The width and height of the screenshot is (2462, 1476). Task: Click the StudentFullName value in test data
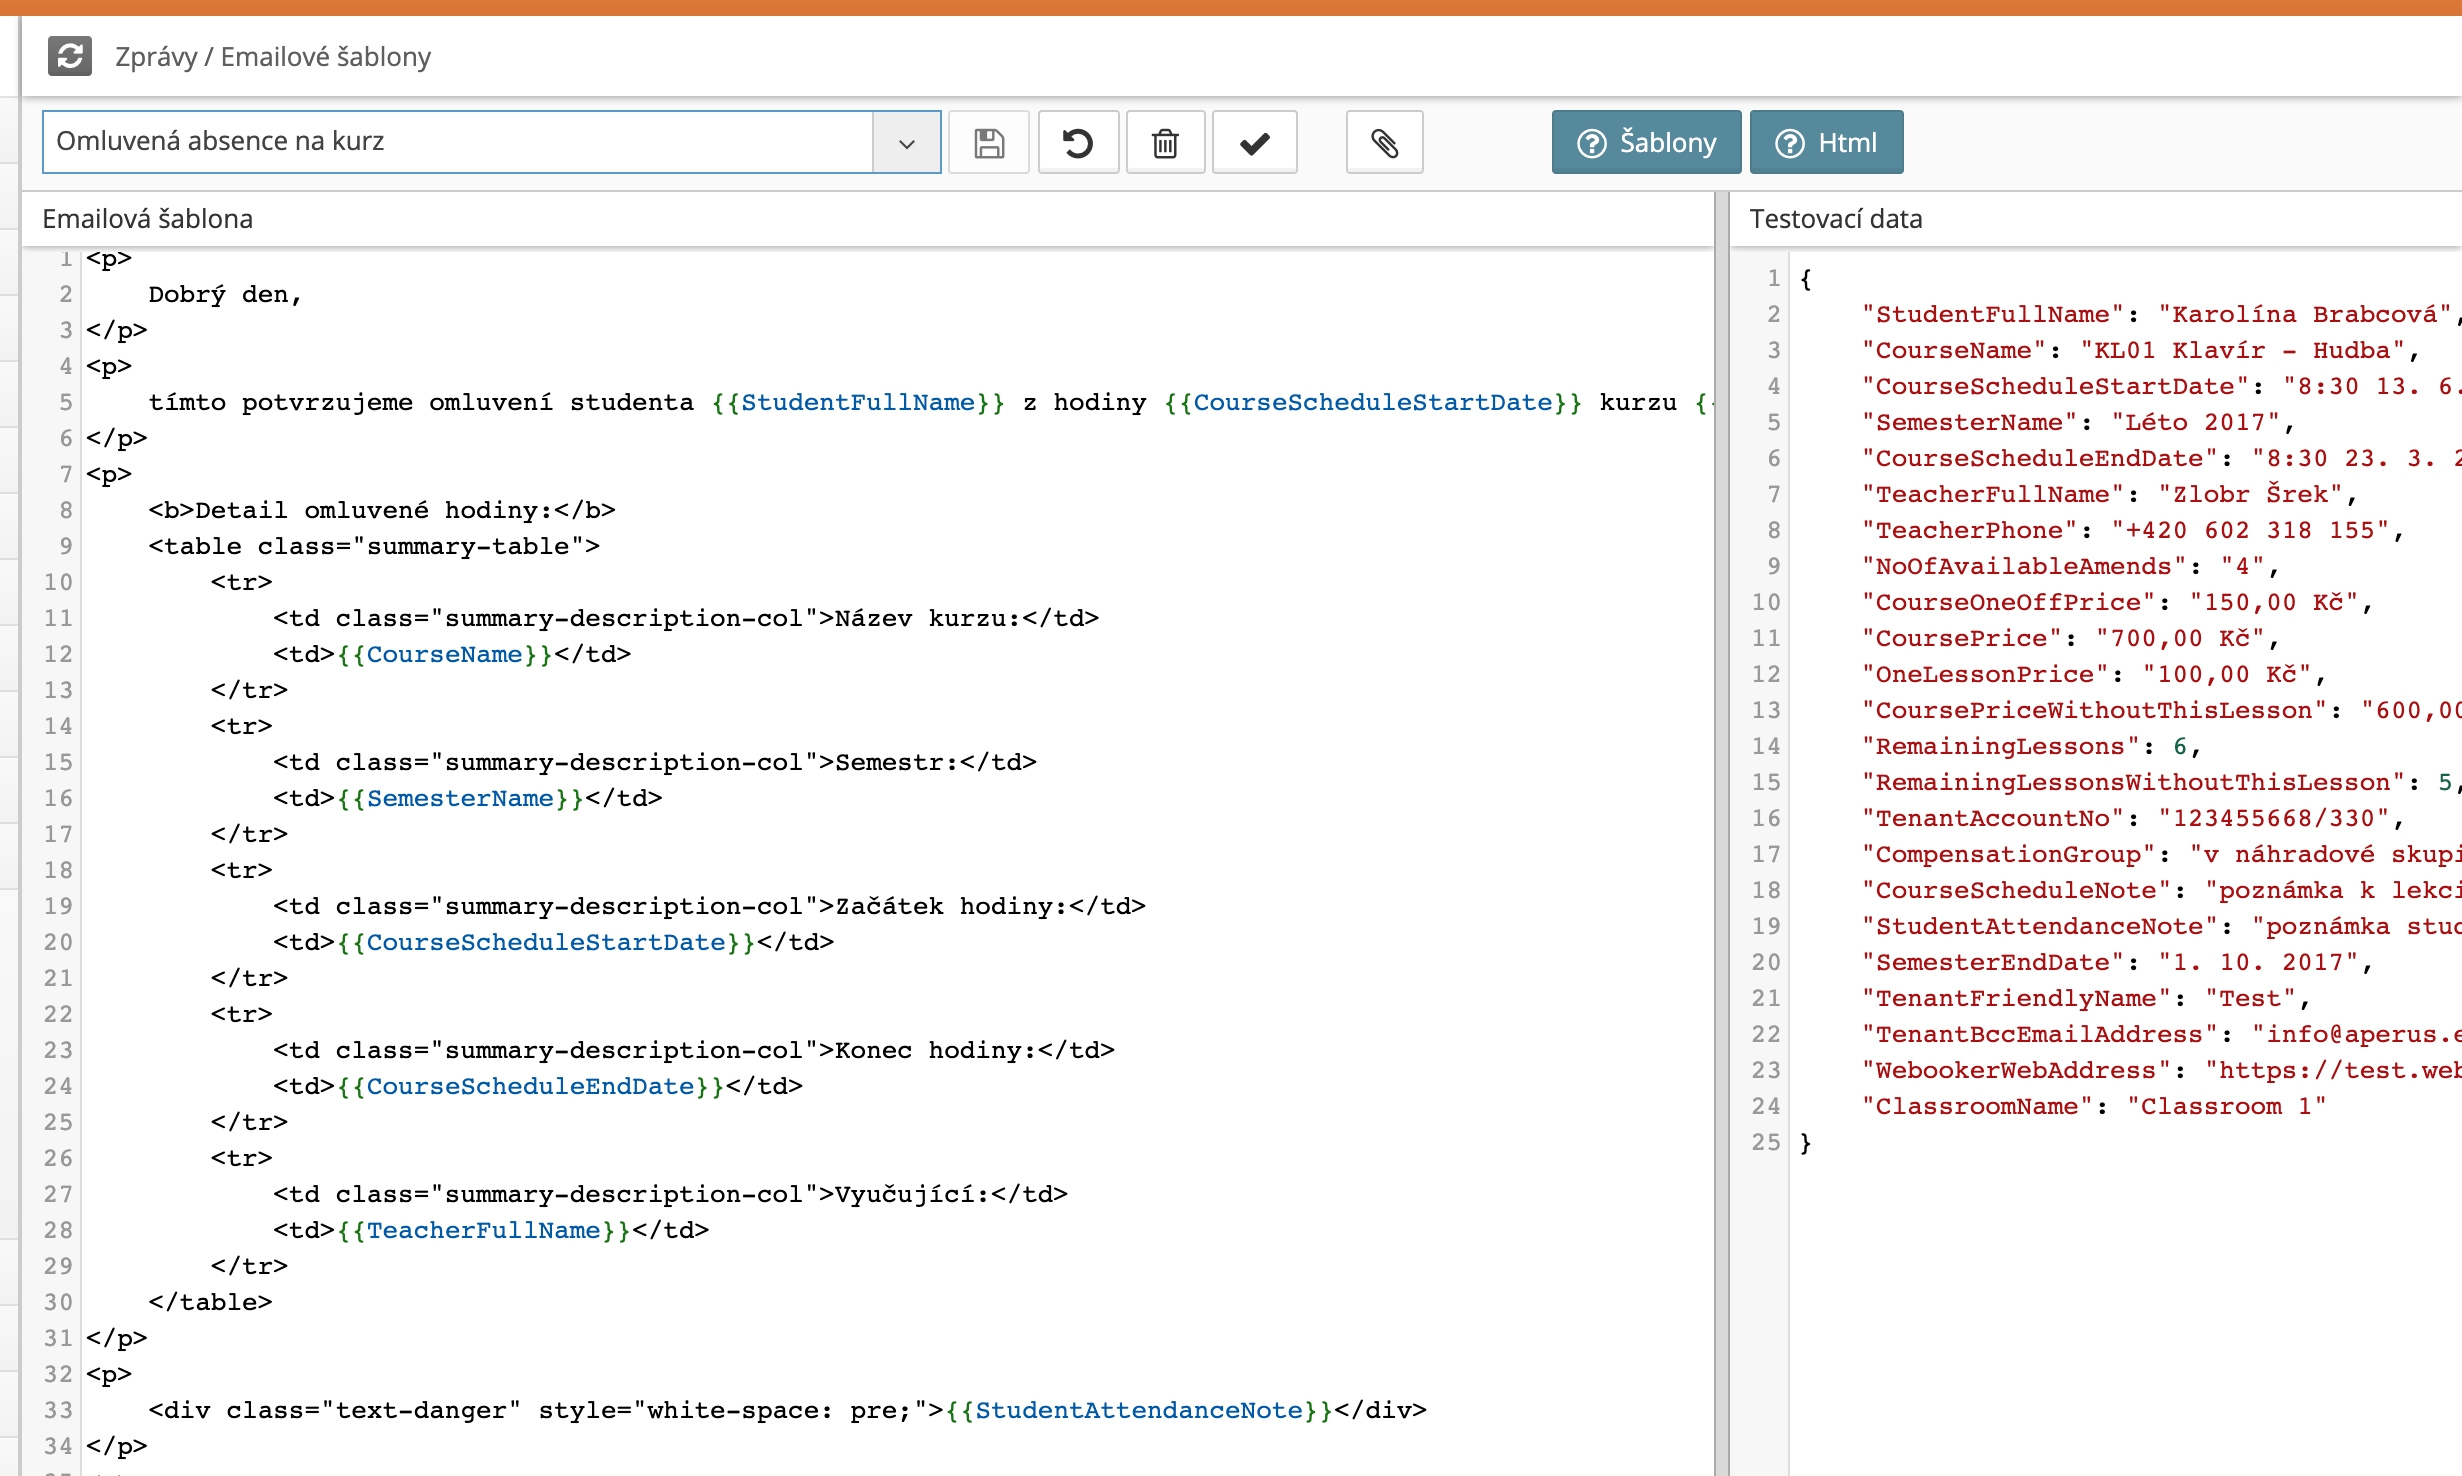click(2303, 315)
